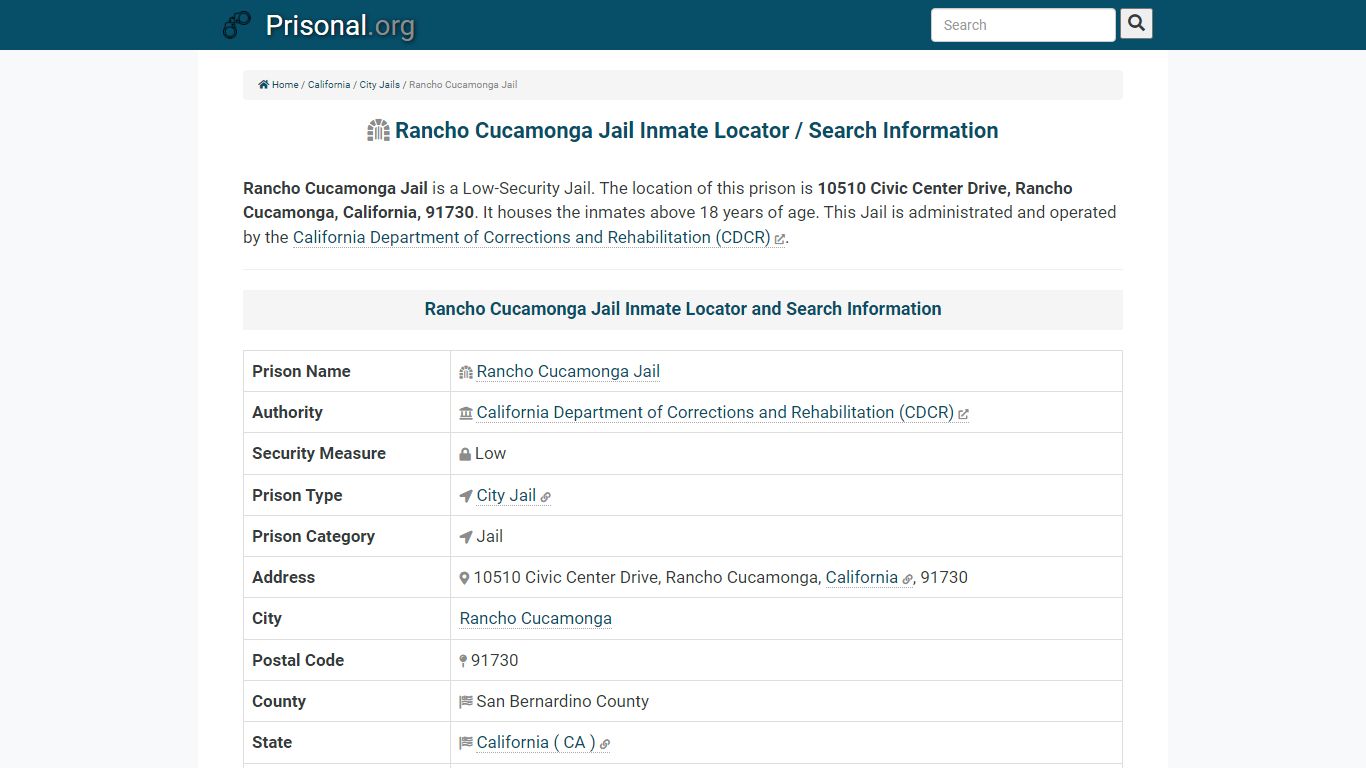Click chain-link icon after Address California link
This screenshot has height=768, width=1366.
pyautogui.click(x=907, y=579)
